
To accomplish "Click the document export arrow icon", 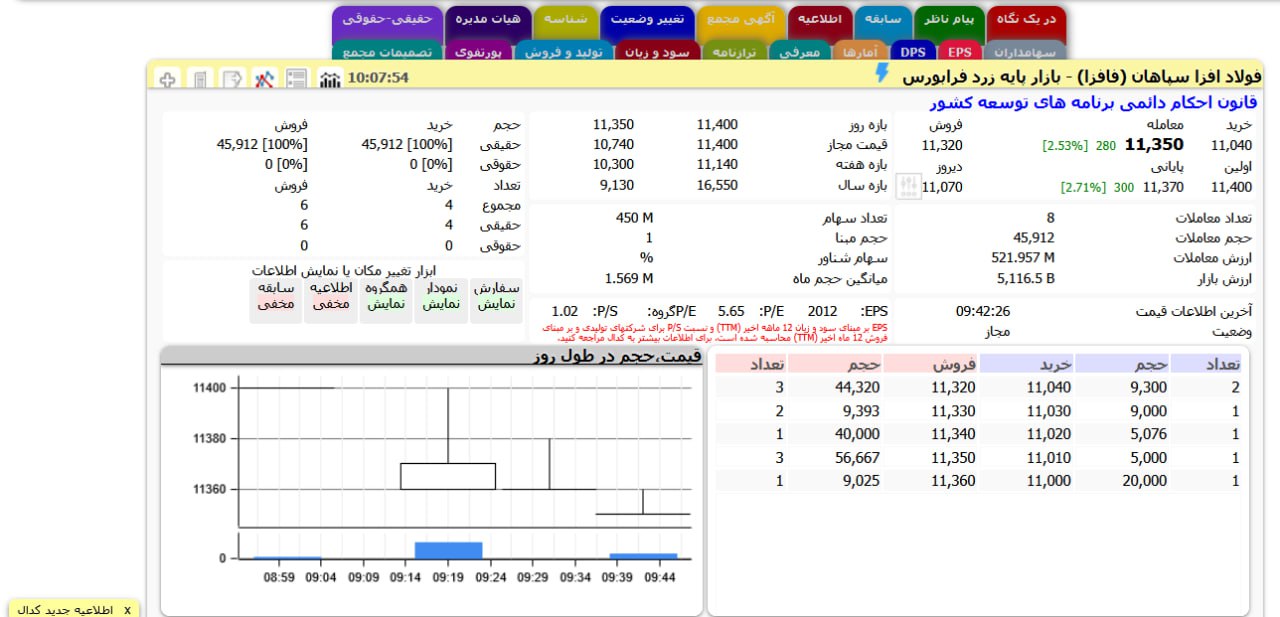I will [x=232, y=78].
